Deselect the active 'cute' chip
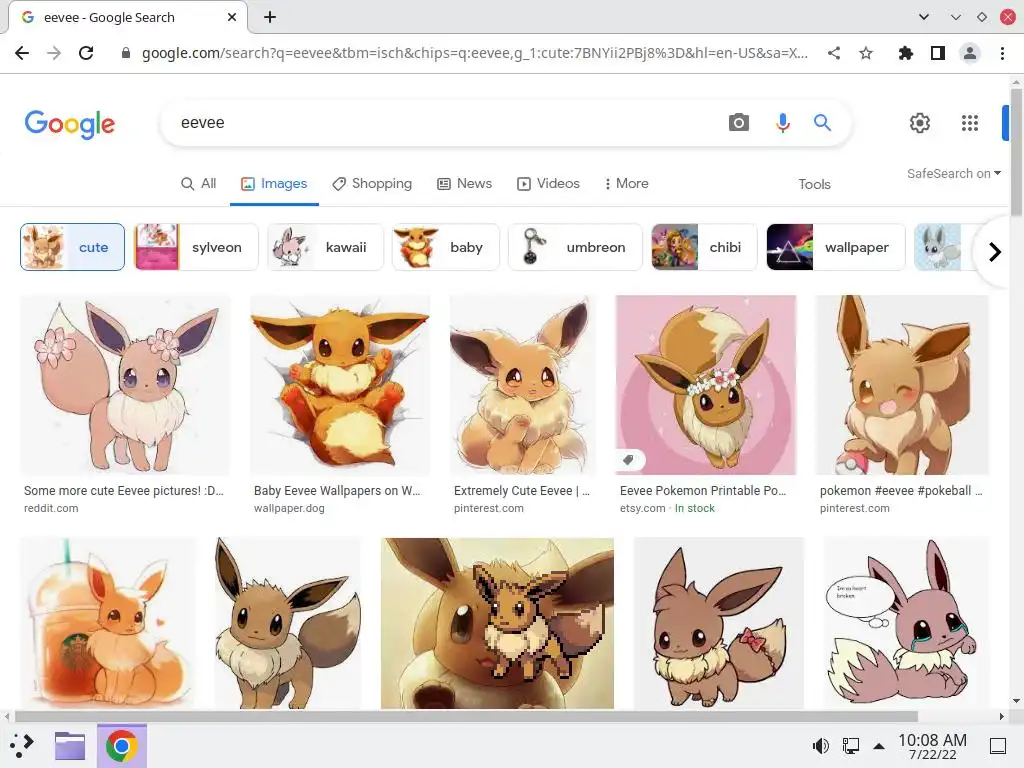Viewport: 1024px width, 768px height. coord(72,247)
